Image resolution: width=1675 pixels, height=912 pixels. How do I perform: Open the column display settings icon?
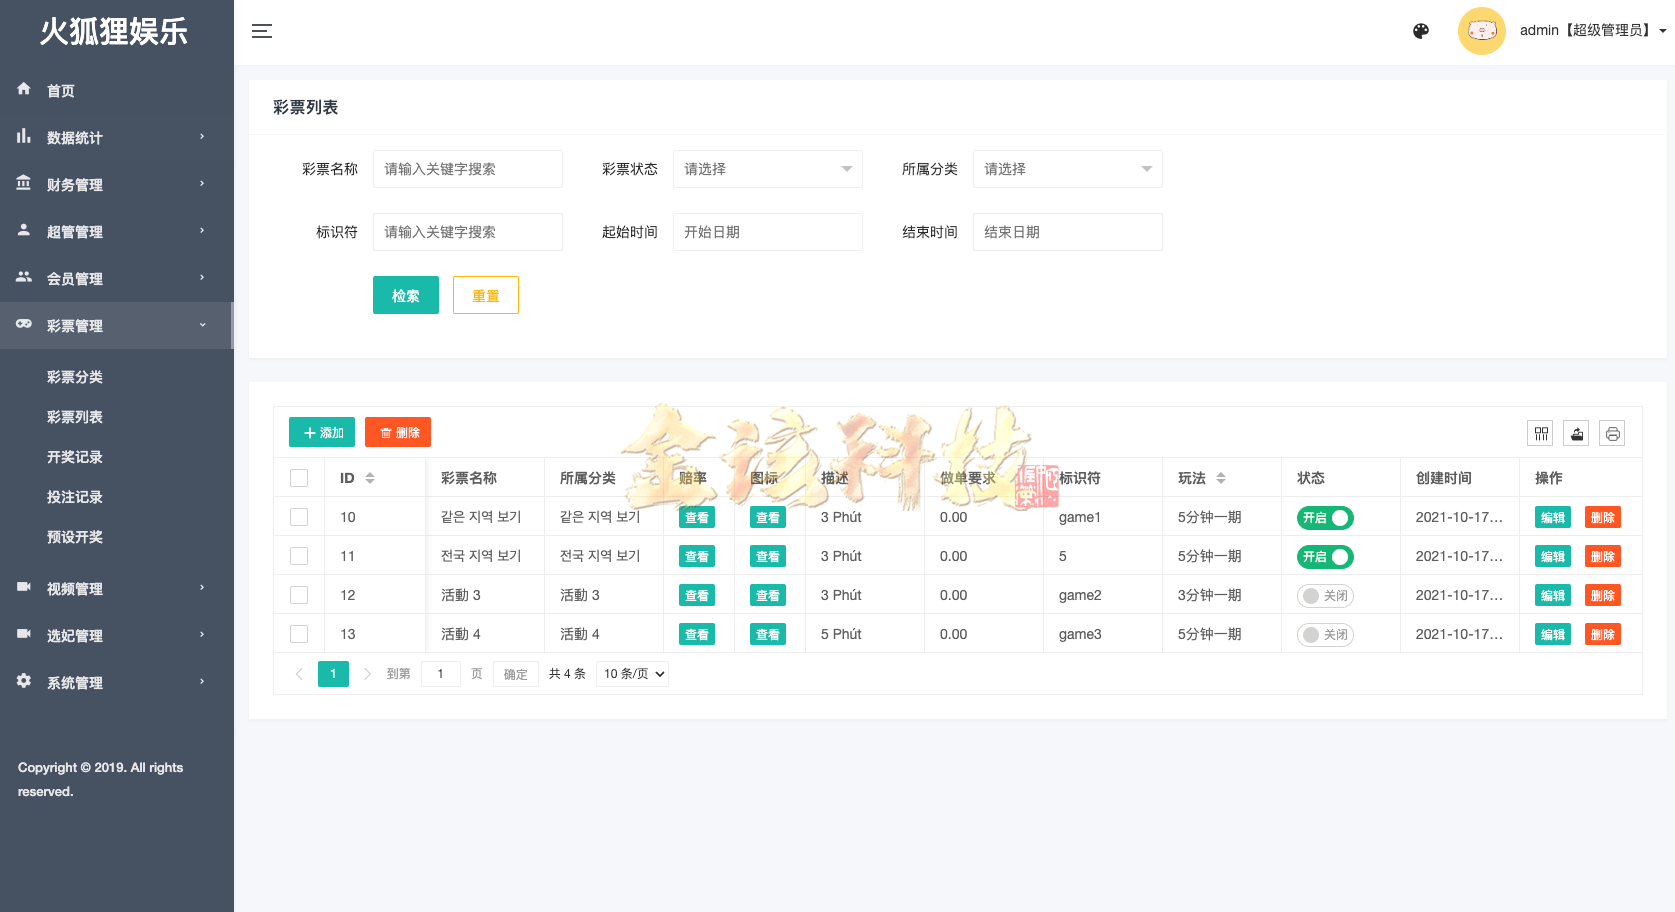pos(1540,433)
